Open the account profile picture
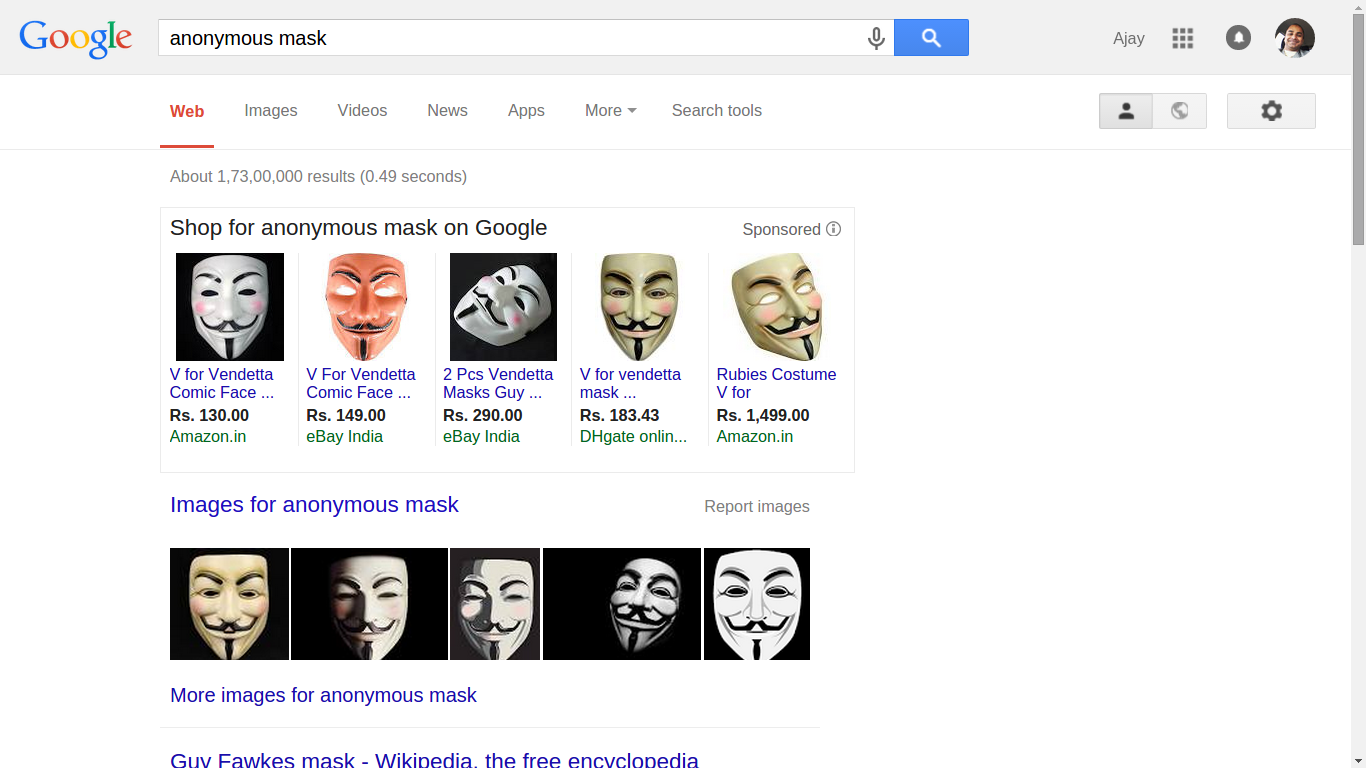This screenshot has width=1366, height=768. tap(1294, 38)
